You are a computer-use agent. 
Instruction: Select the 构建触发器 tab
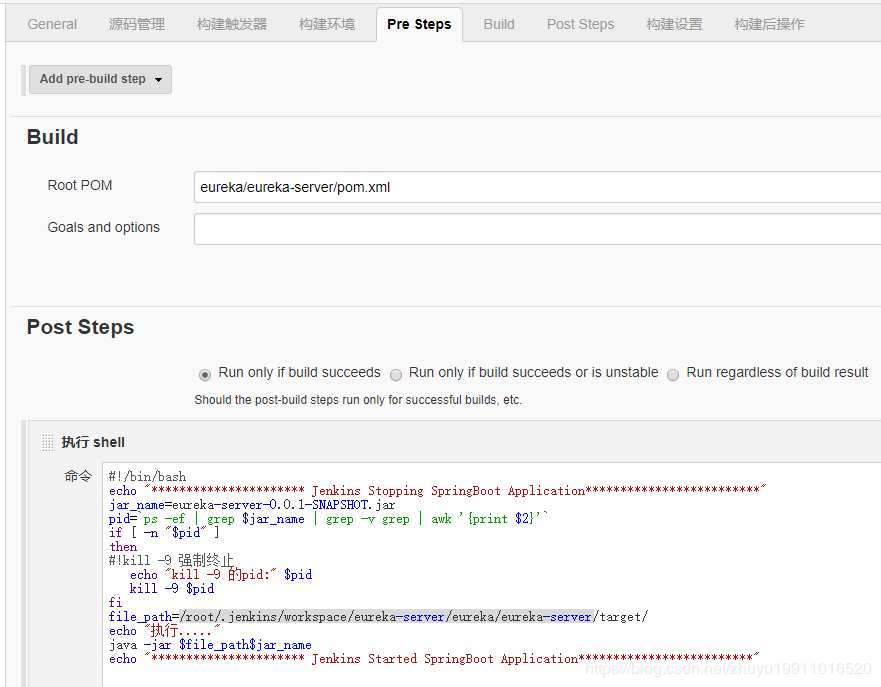pyautogui.click(x=231, y=24)
